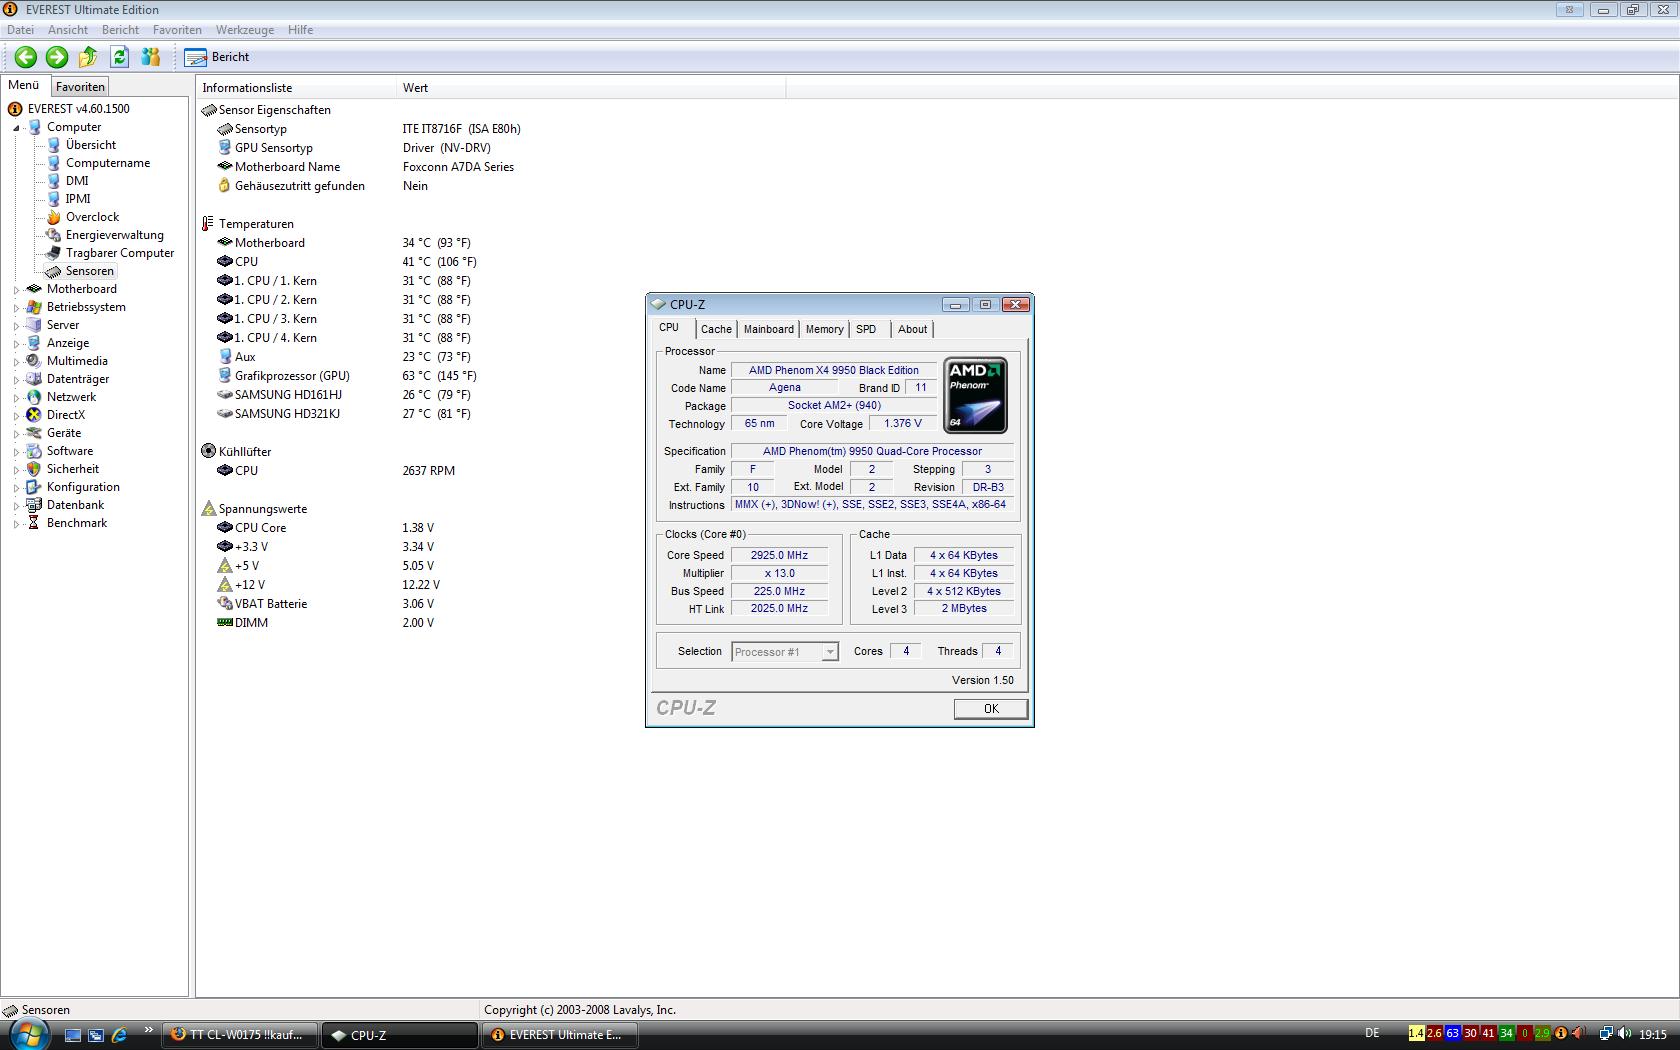Click the VBAT Batterie voltage row

325,604
